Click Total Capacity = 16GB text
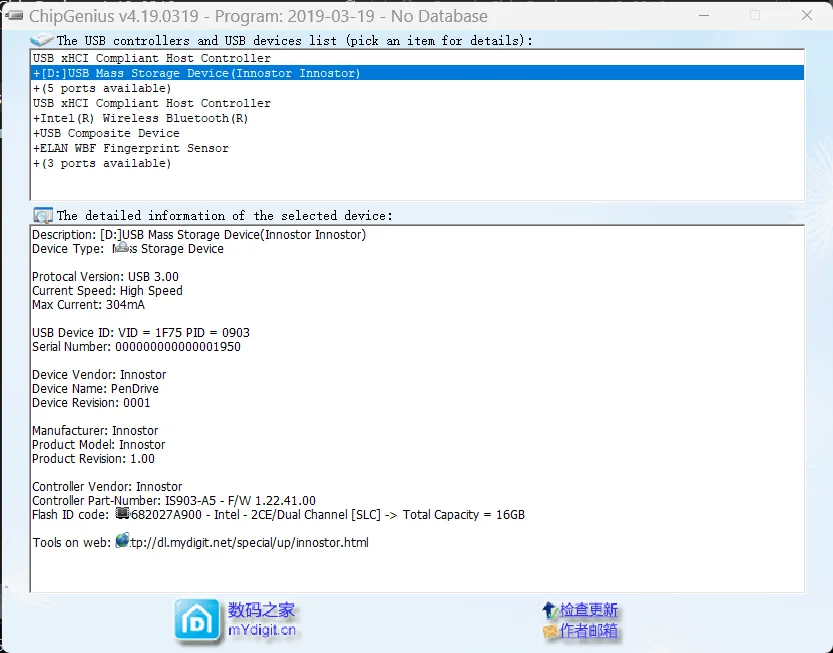The height and width of the screenshot is (653, 833). 463,514
